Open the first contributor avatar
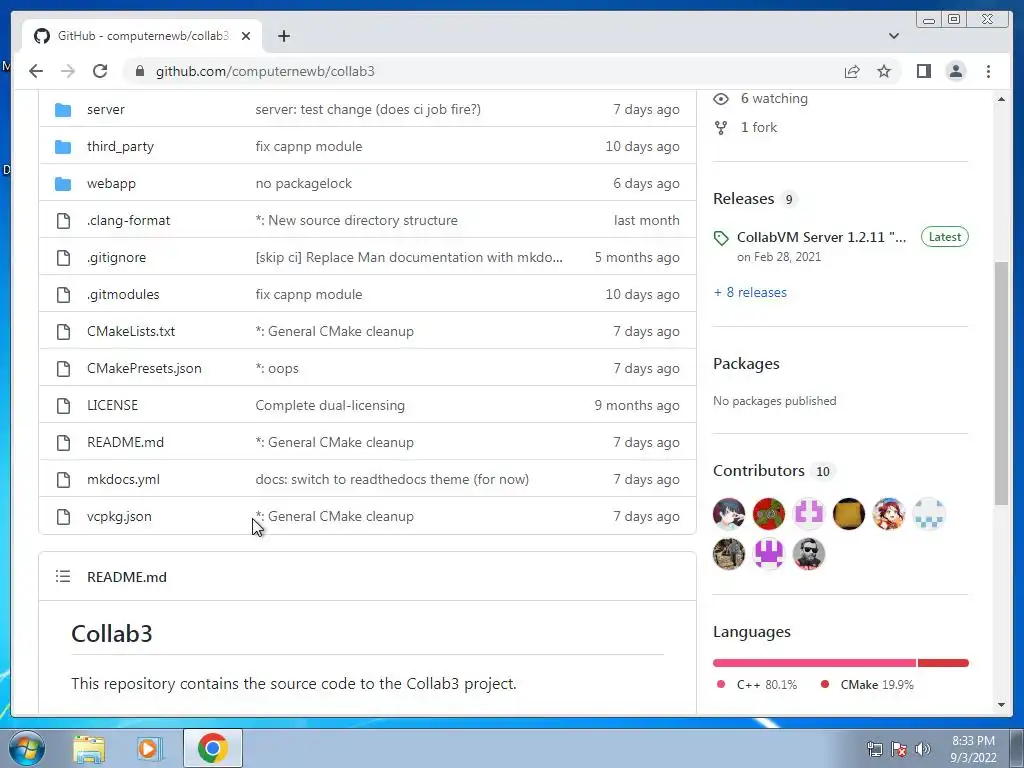1024x768 pixels. (729, 514)
